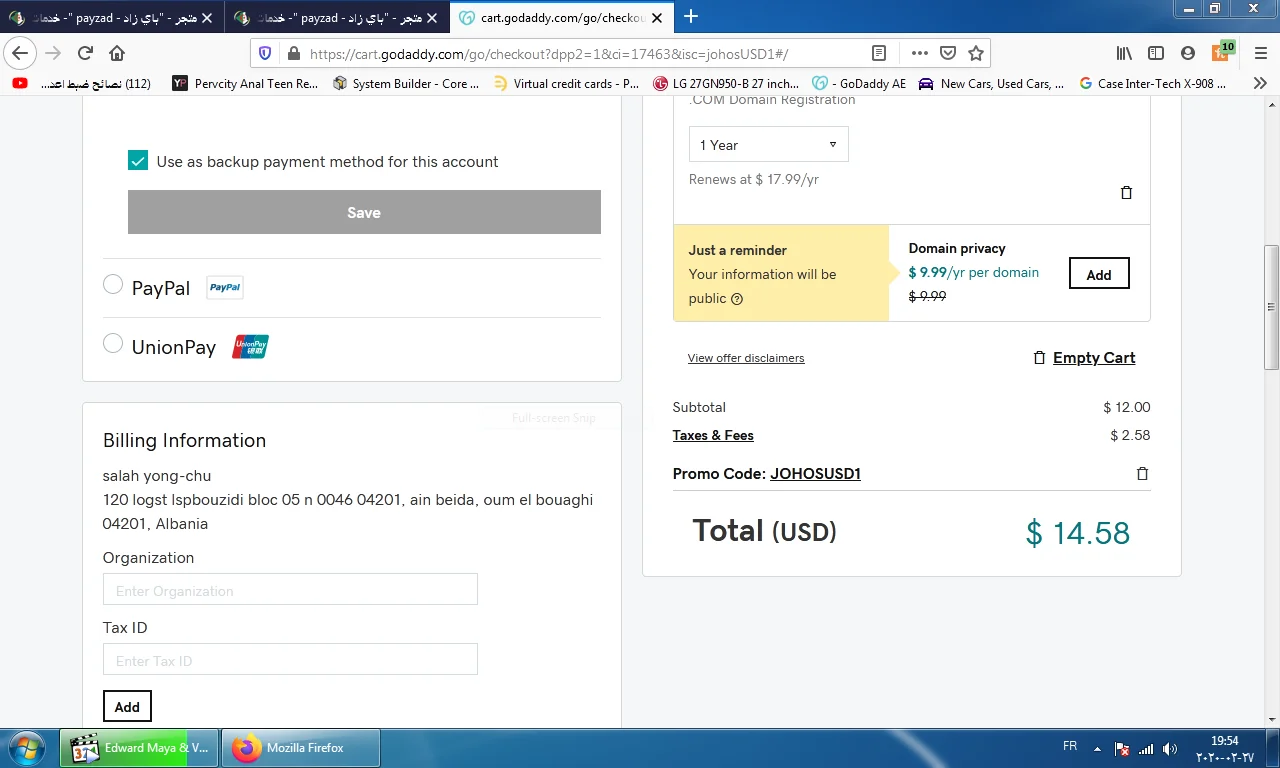Remove promo code JOHOSUSD1 trash icon
This screenshot has width=1280, height=768.
[x=1142, y=474]
